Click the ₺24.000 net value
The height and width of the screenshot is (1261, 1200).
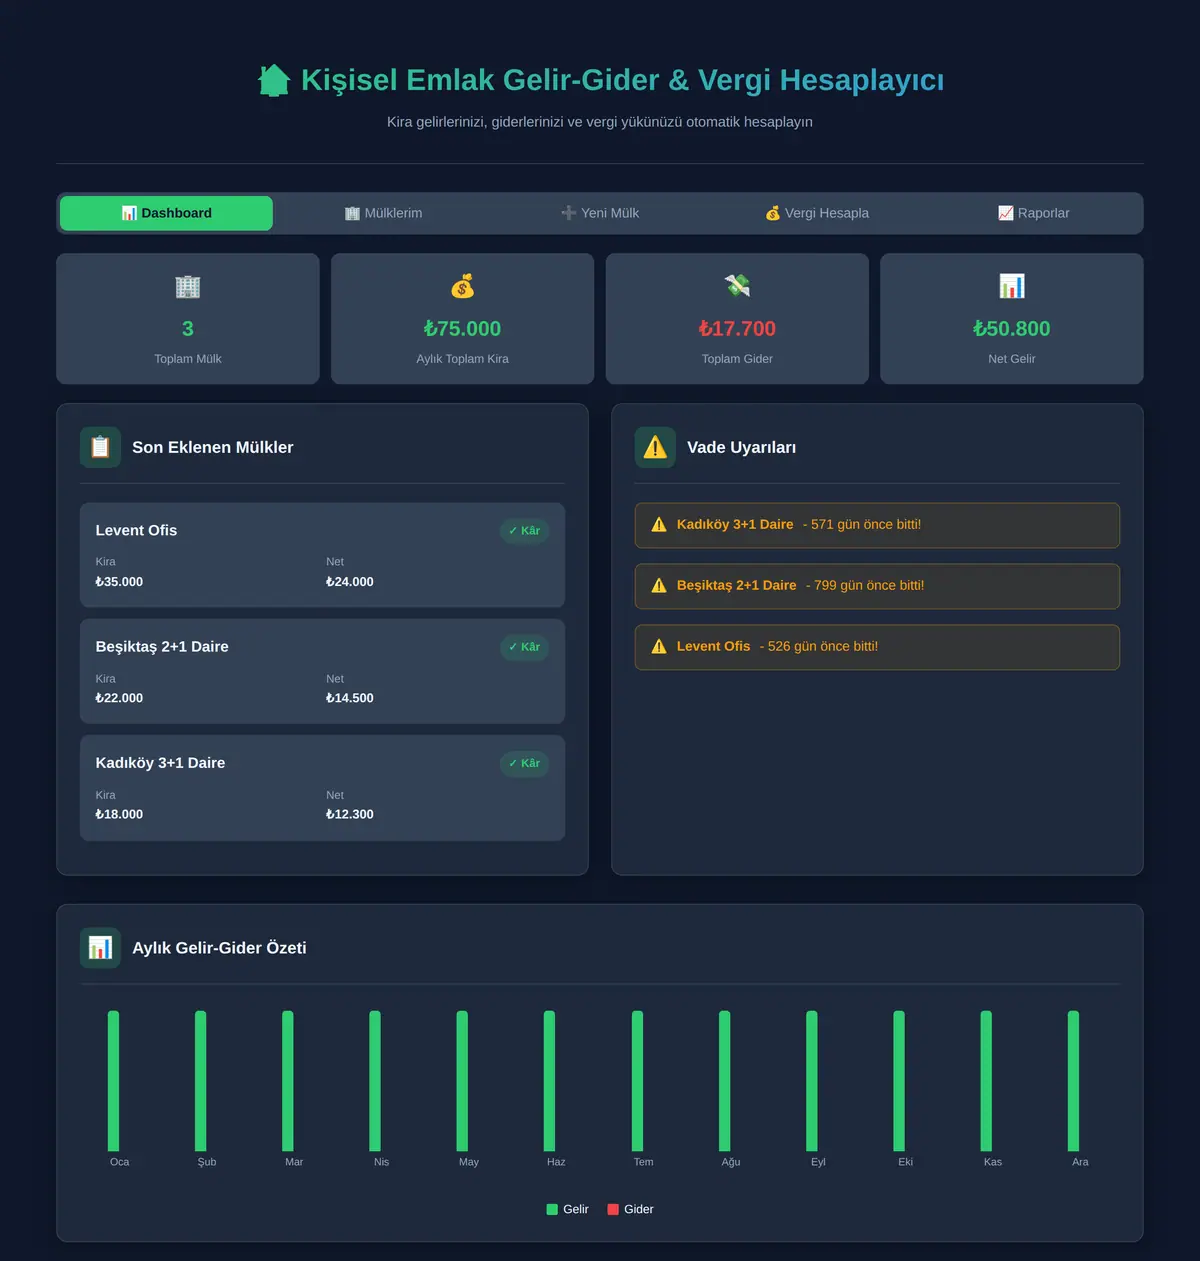tap(350, 582)
